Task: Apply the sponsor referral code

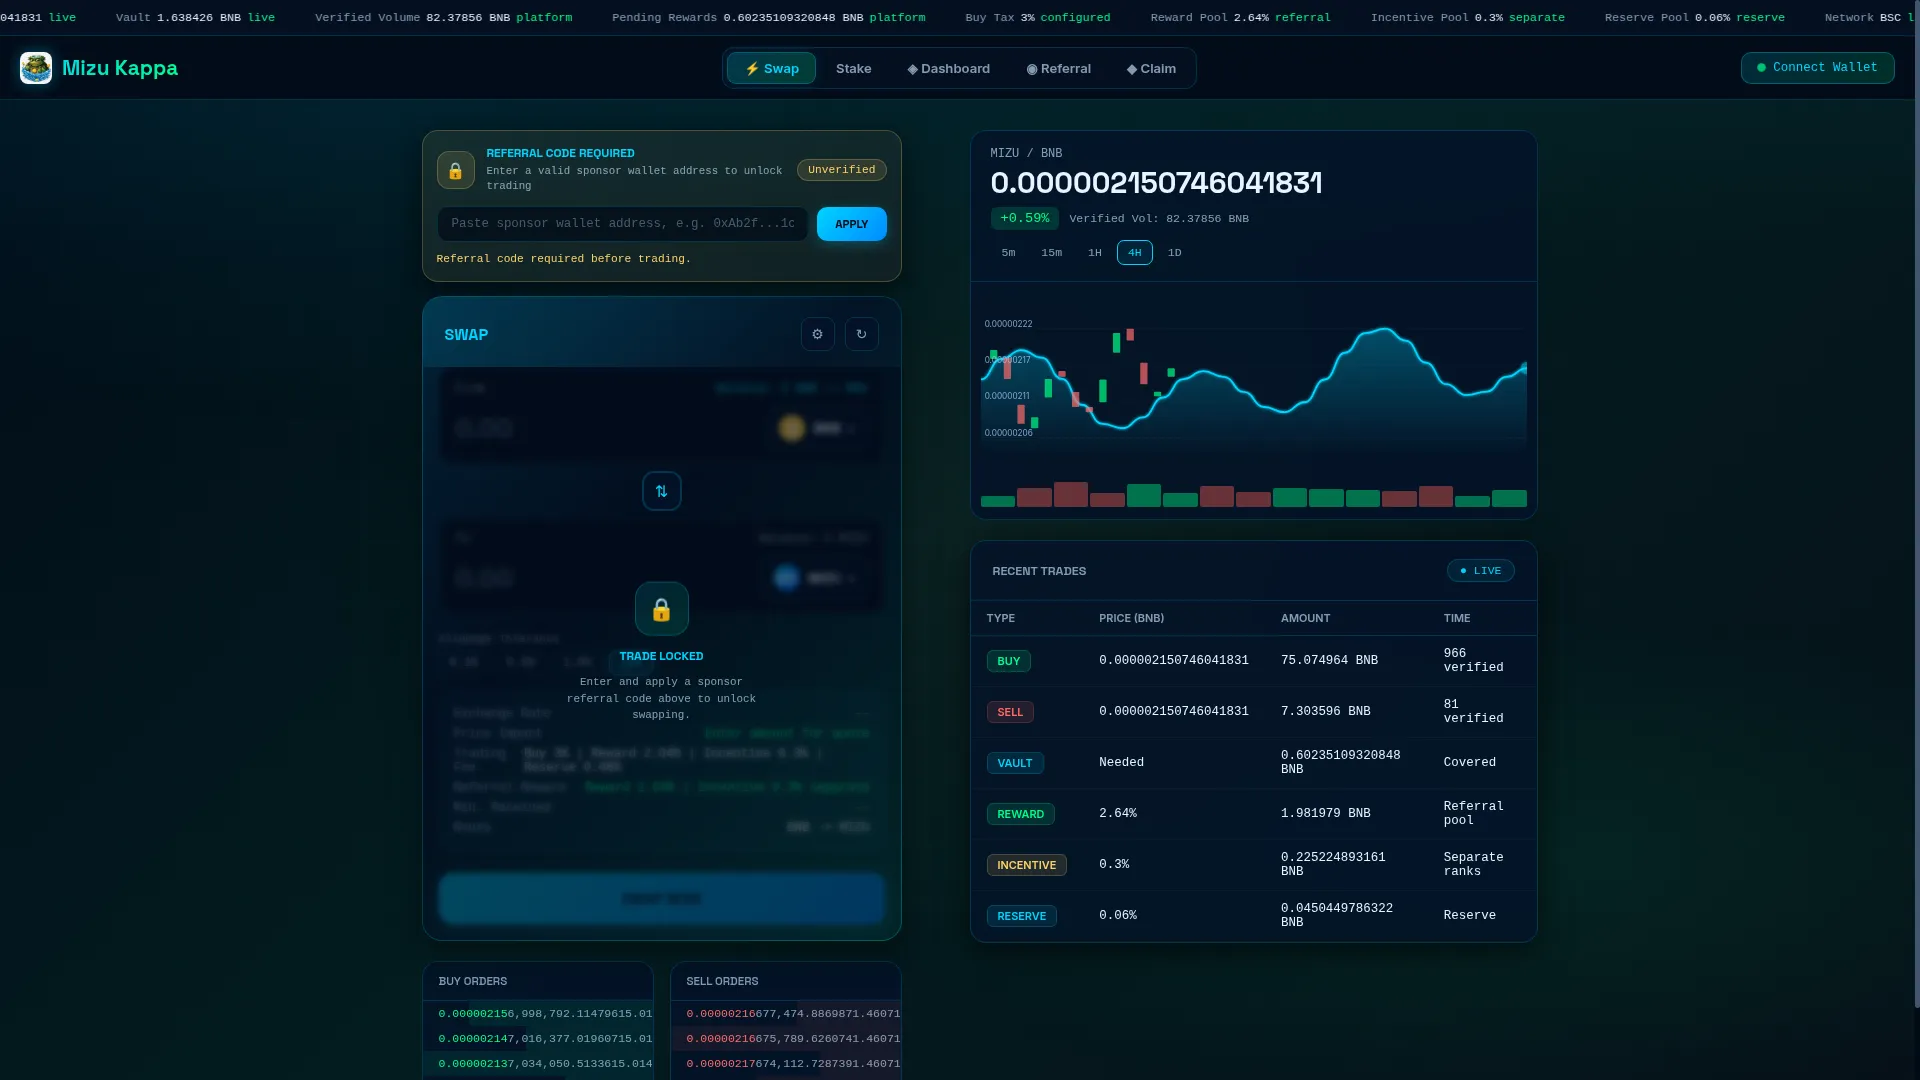Action: coord(852,224)
